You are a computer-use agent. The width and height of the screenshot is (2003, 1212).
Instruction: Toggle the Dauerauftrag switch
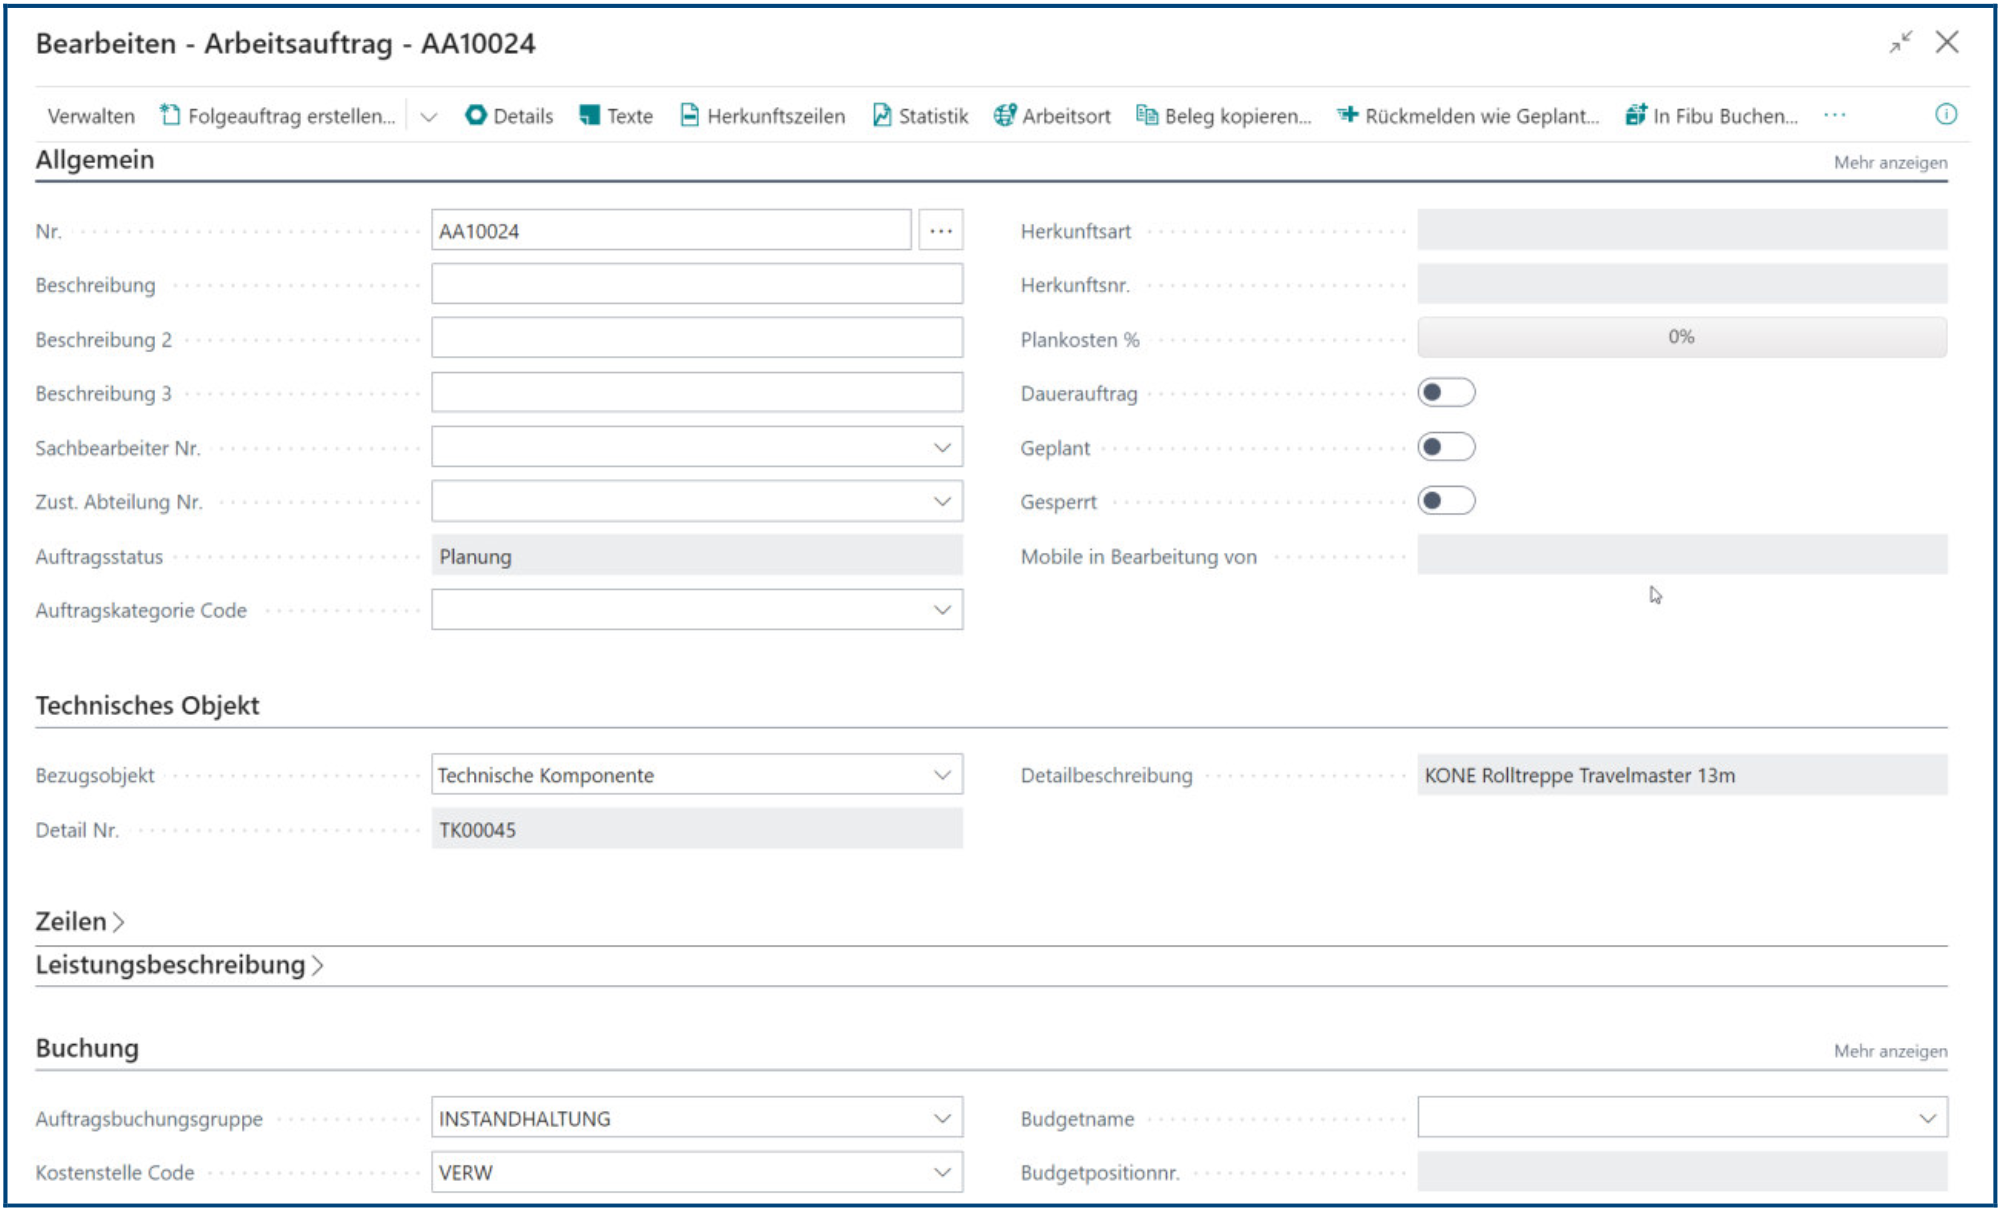(1446, 393)
